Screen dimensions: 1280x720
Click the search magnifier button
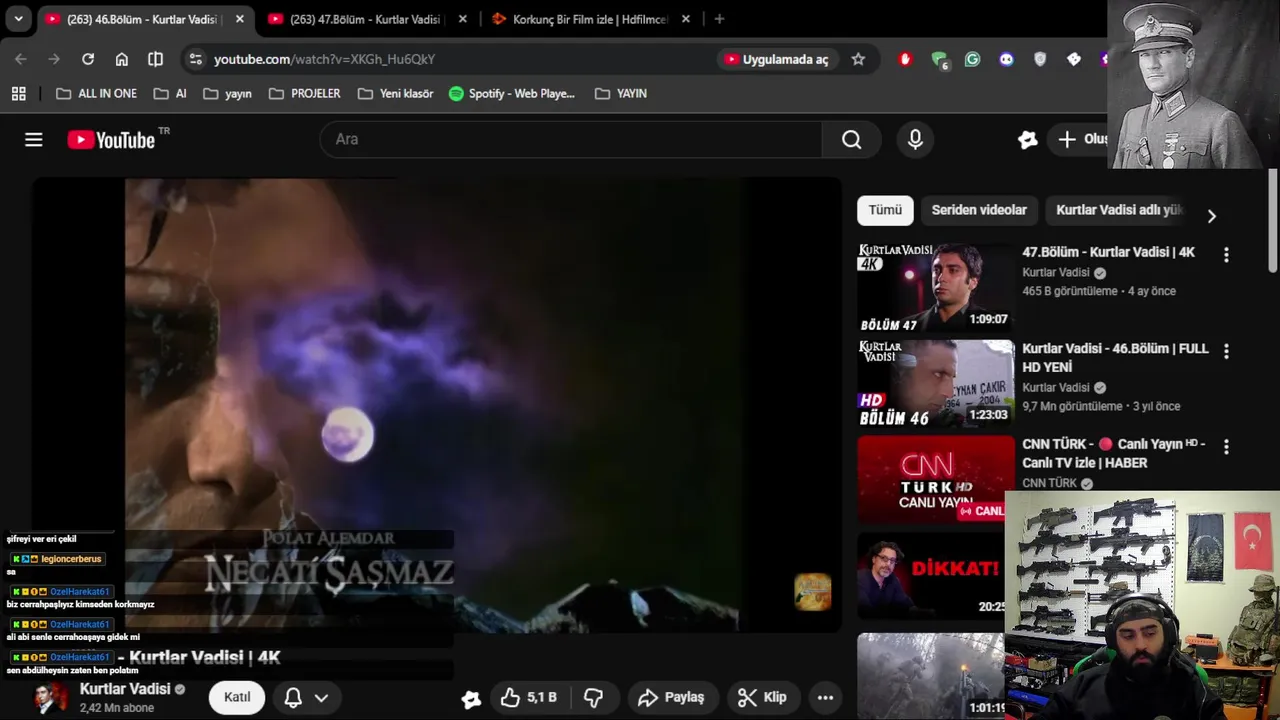pos(851,140)
